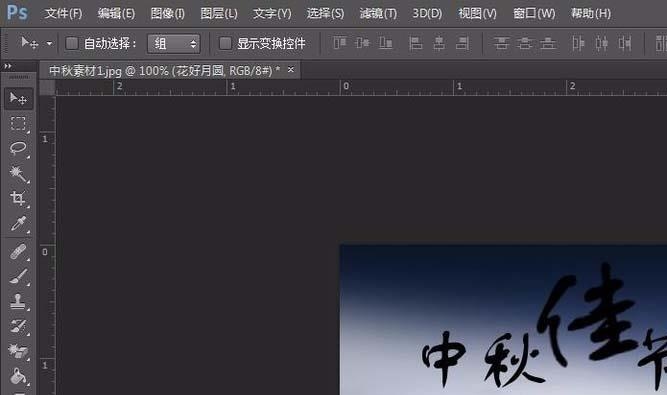Open the 滤镜(T) menu
Viewport: 667px width, 395px height.
378,14
